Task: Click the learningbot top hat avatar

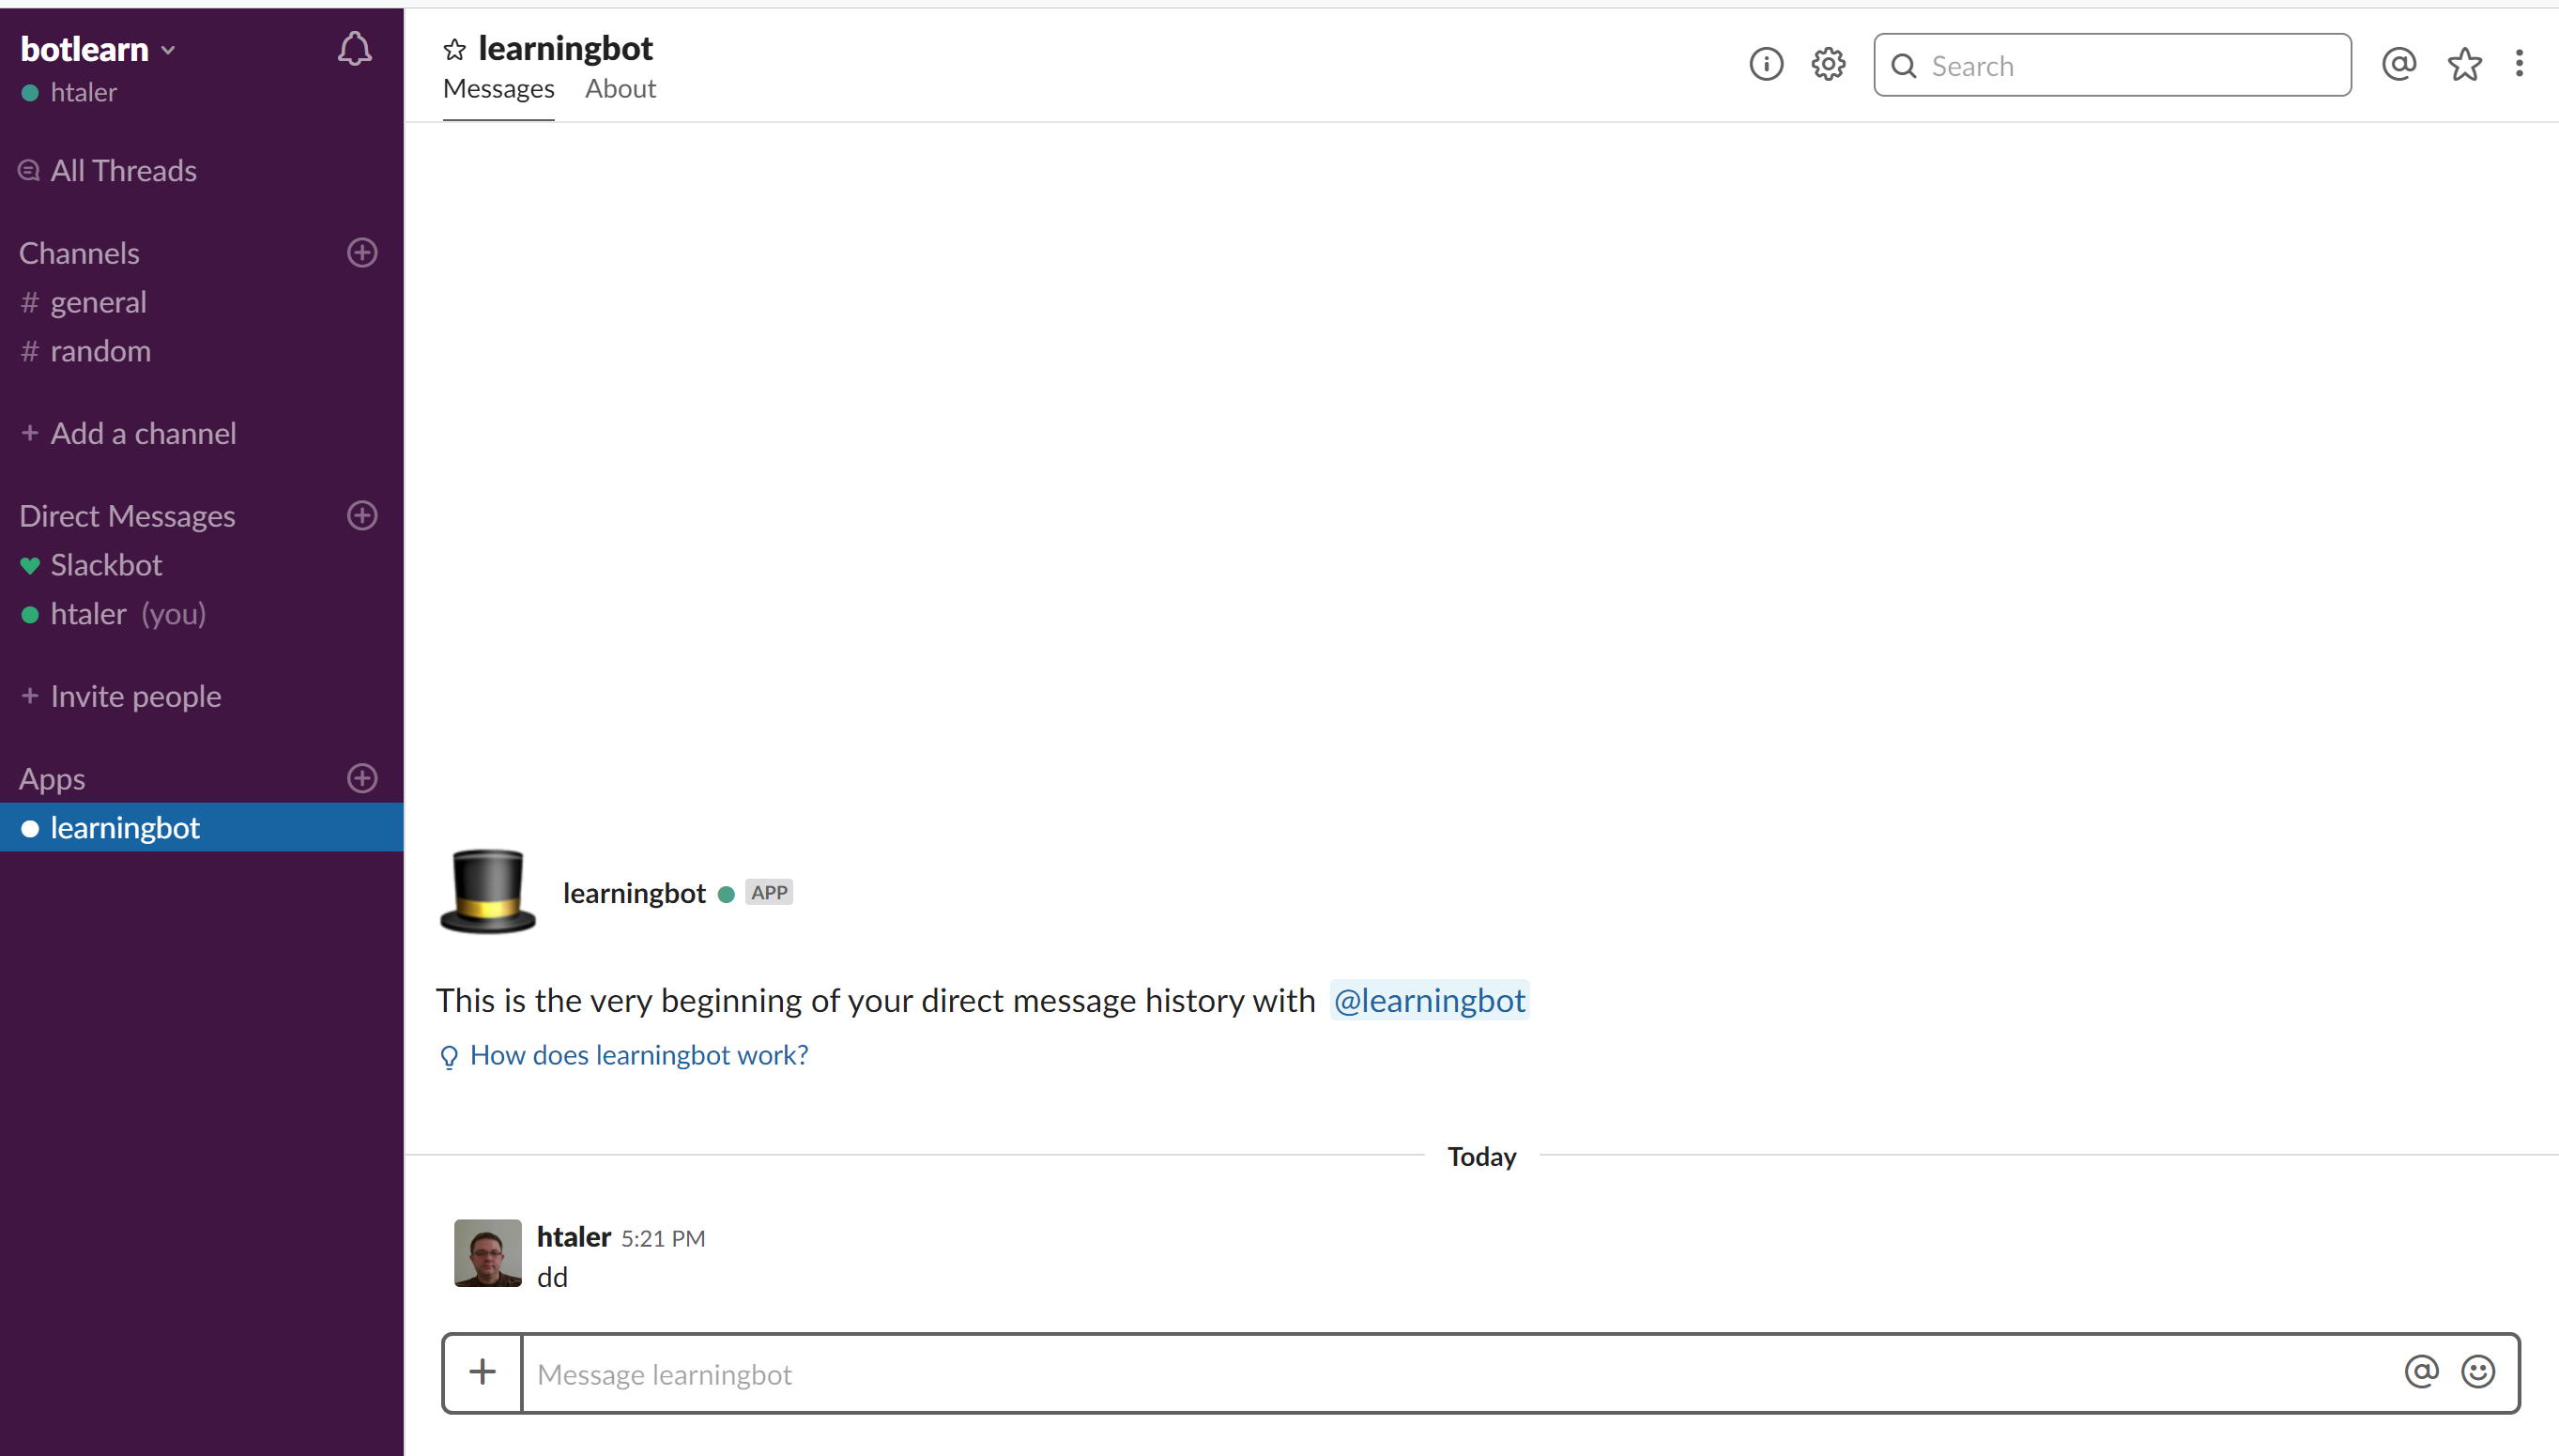Action: [x=488, y=891]
